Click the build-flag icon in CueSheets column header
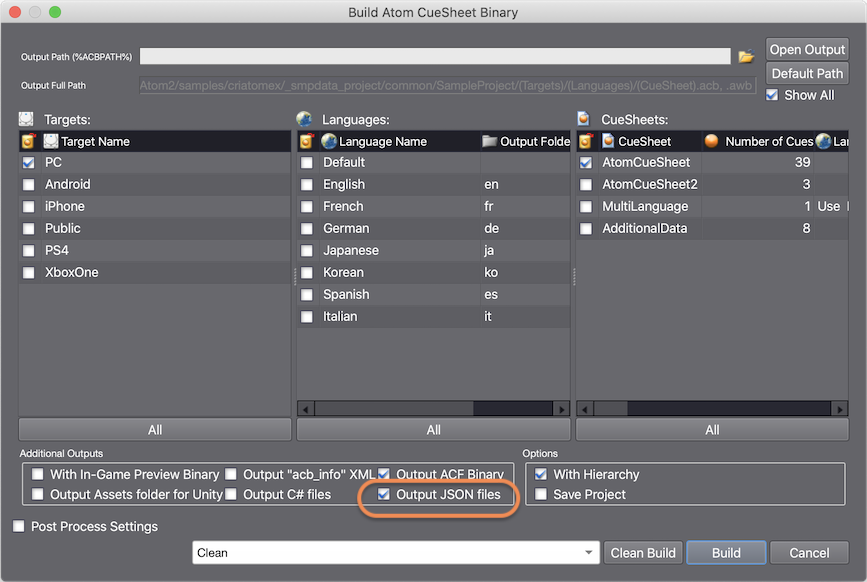867x582 pixels. (x=586, y=141)
